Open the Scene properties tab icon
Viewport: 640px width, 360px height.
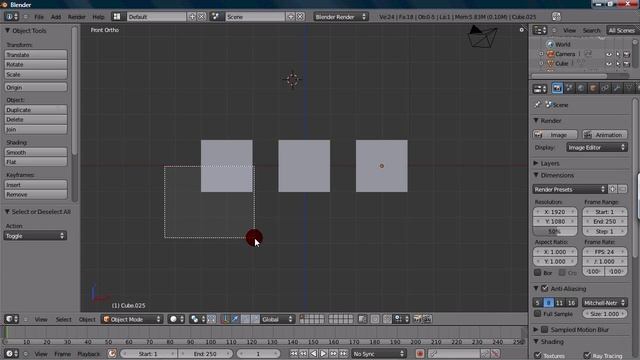click(569, 88)
